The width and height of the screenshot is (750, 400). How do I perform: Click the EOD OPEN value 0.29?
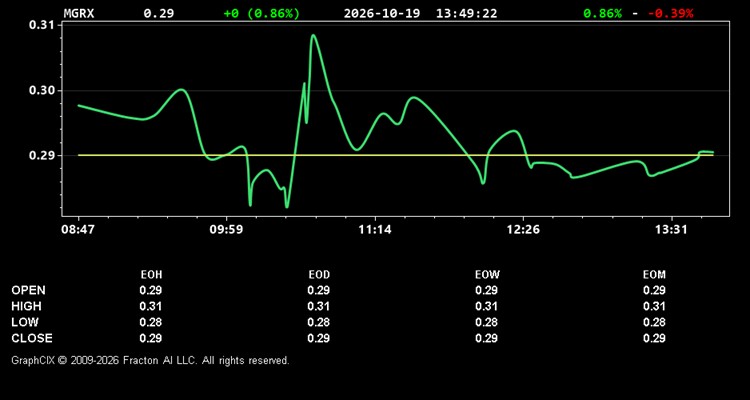pyautogui.click(x=319, y=290)
